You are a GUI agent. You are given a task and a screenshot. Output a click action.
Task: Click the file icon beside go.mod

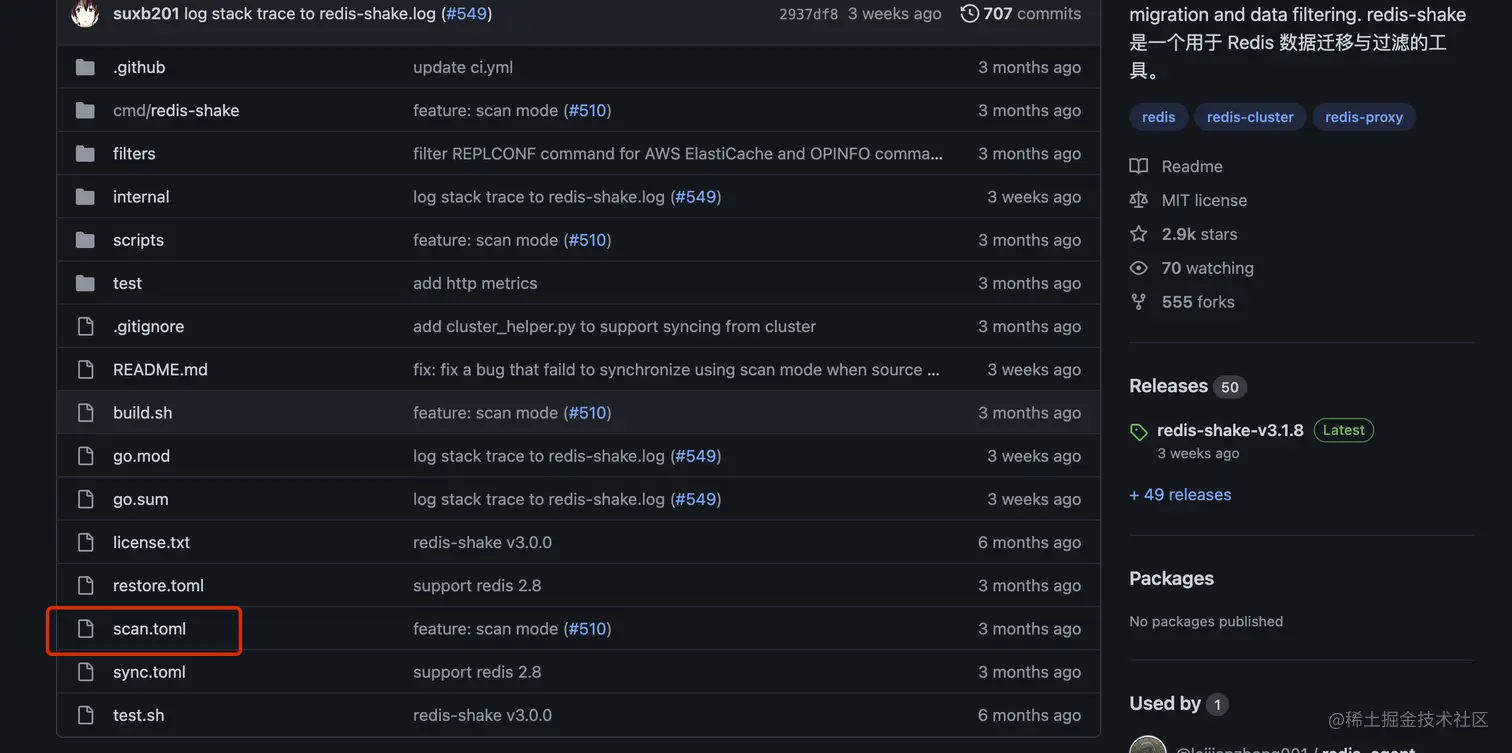pos(85,456)
